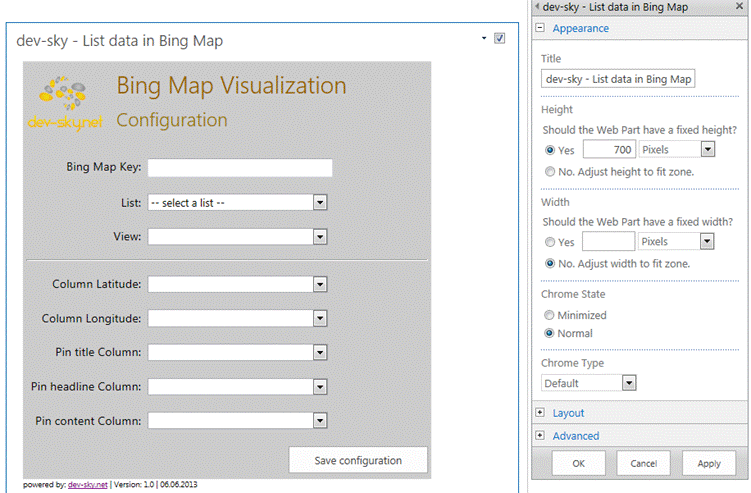Screen dimensions: 751x493
Task: Click the Bing Map Key input field
Action: (239, 168)
